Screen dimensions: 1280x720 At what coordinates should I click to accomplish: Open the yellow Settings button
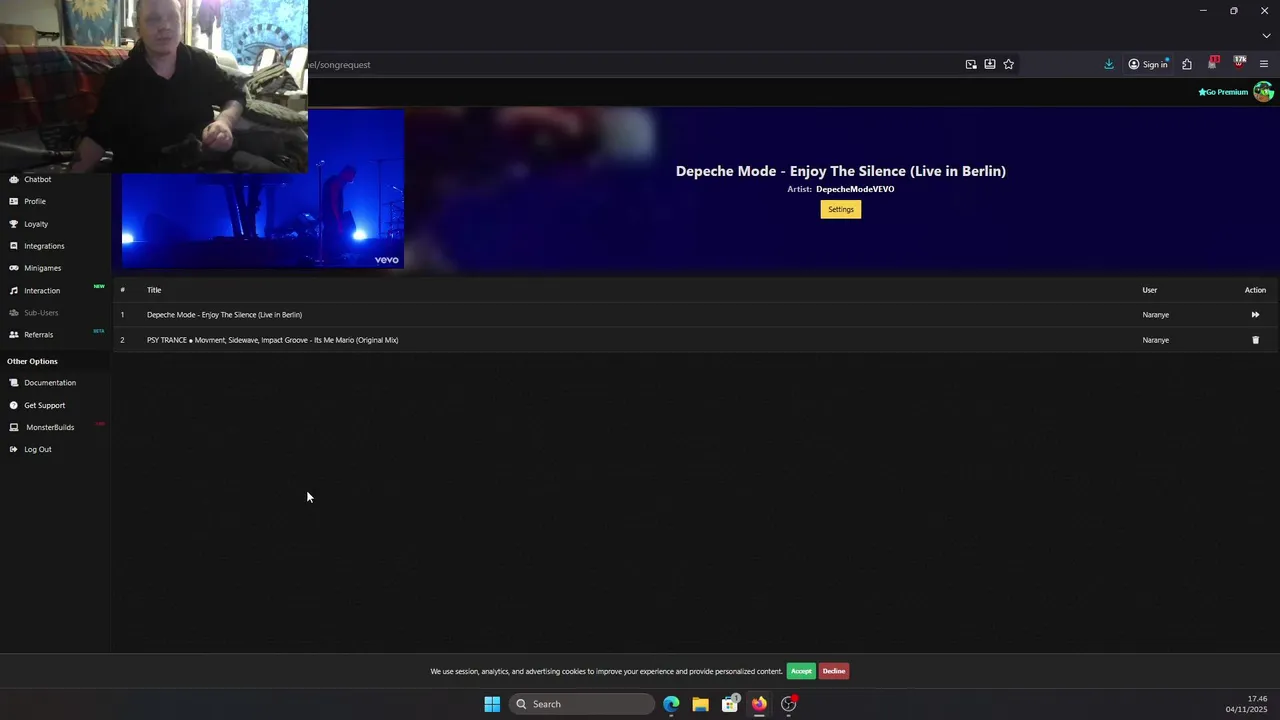tap(841, 209)
